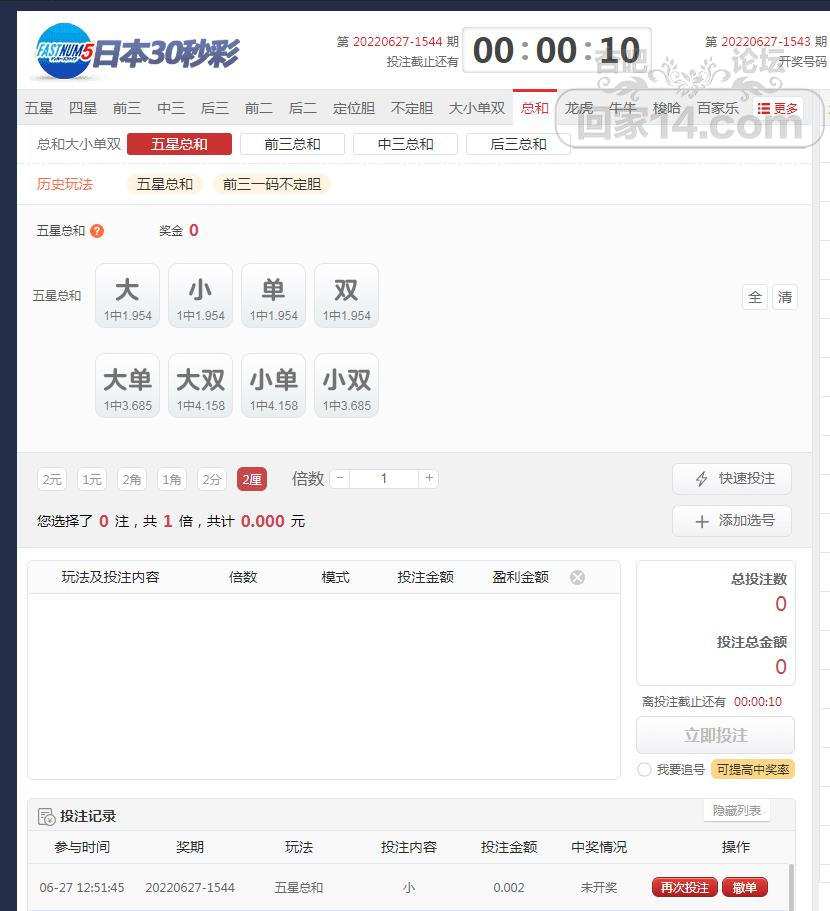Image resolution: width=830 pixels, height=911 pixels.
Task: Open history play 五星总和 pill
Action: point(164,185)
